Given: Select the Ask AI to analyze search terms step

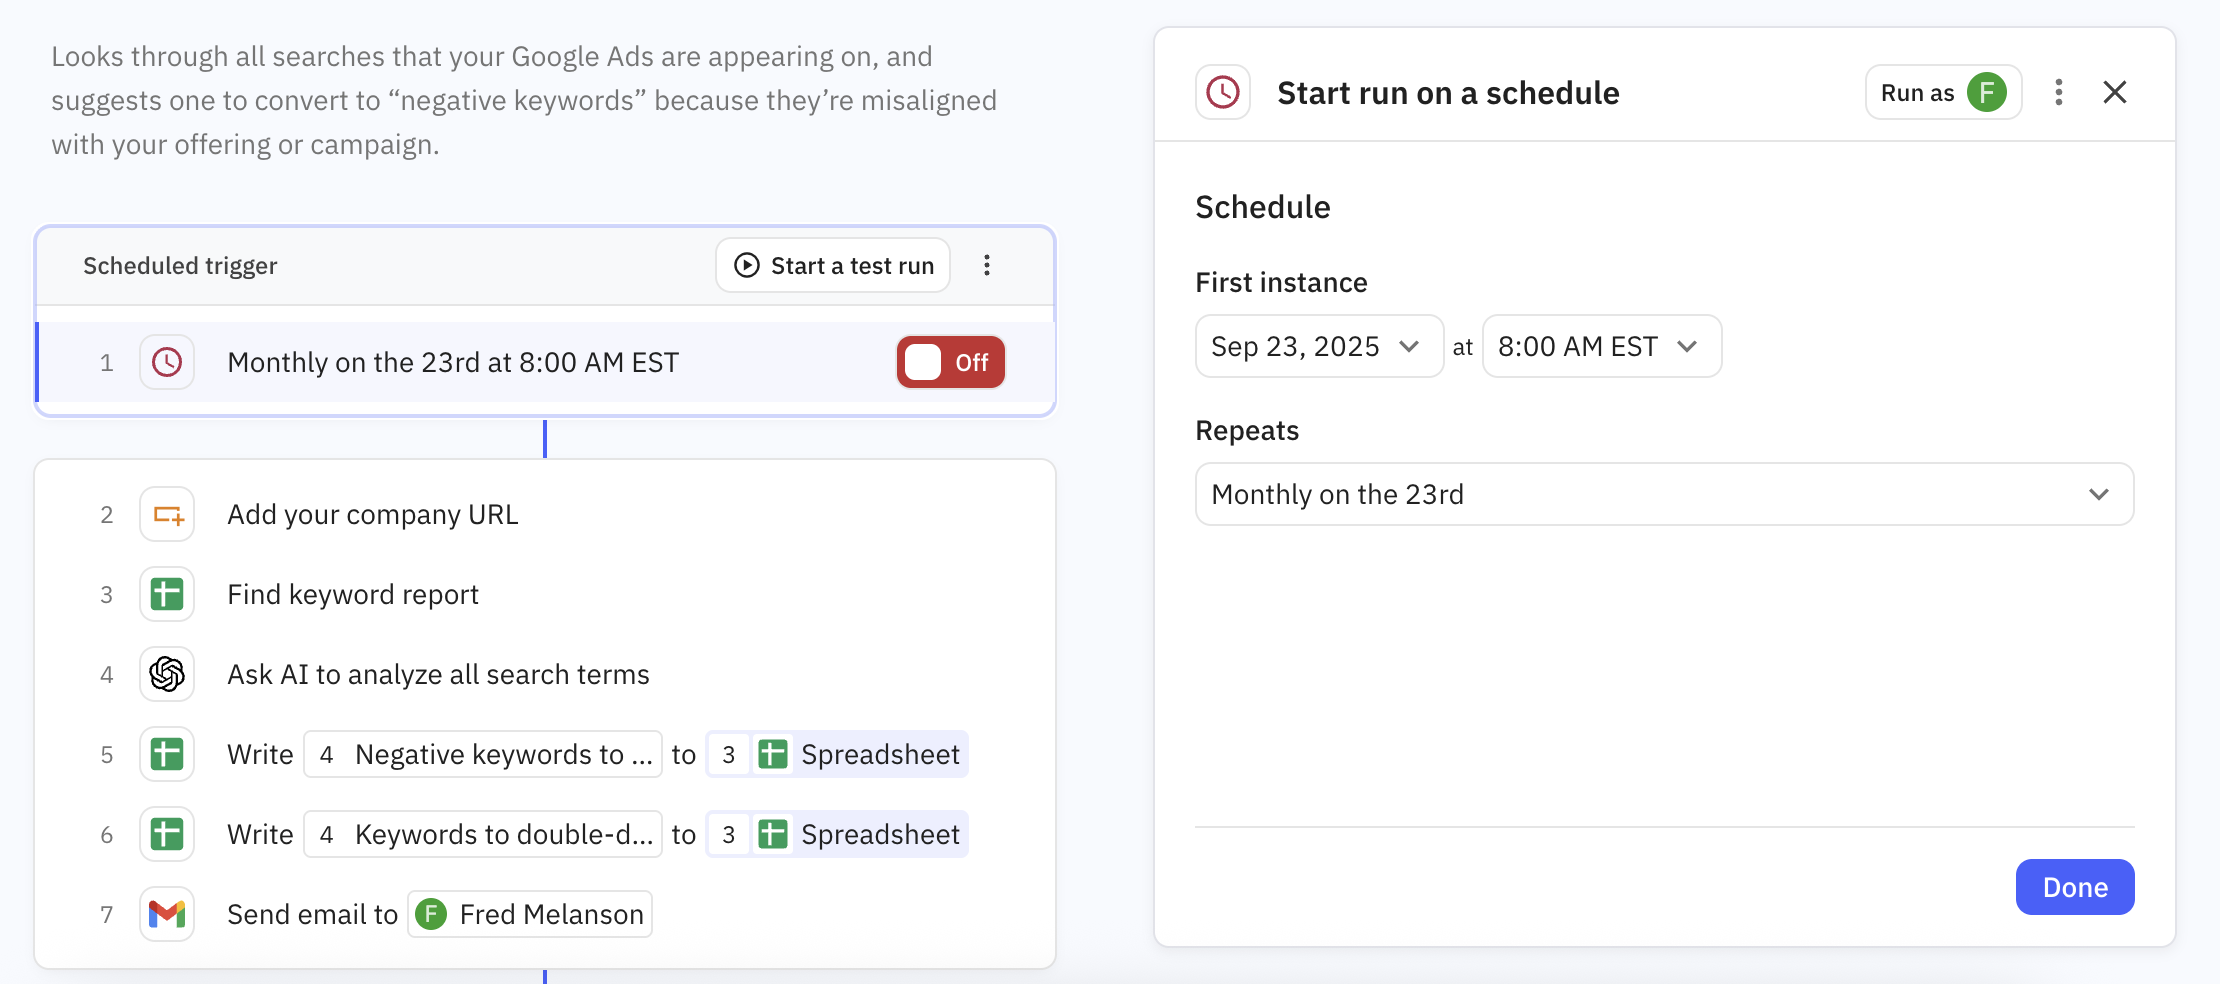Looking at the screenshot, I should pyautogui.click(x=438, y=675).
